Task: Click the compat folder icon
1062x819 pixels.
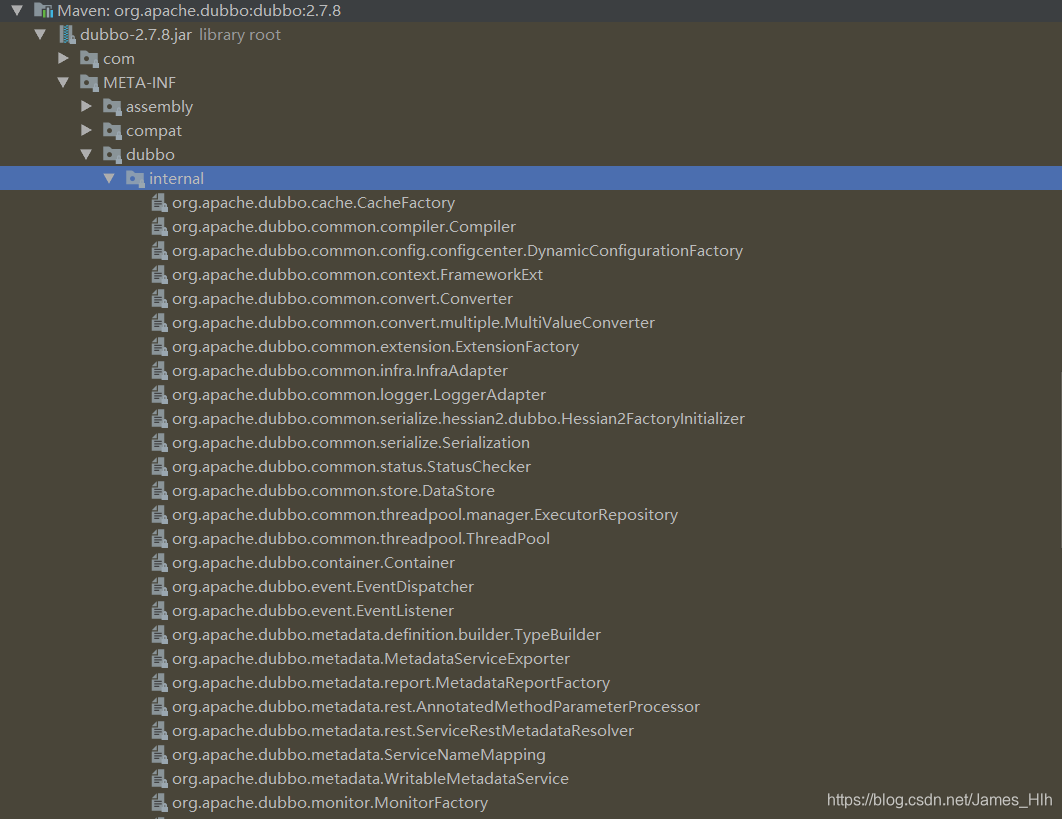Action: click(112, 130)
